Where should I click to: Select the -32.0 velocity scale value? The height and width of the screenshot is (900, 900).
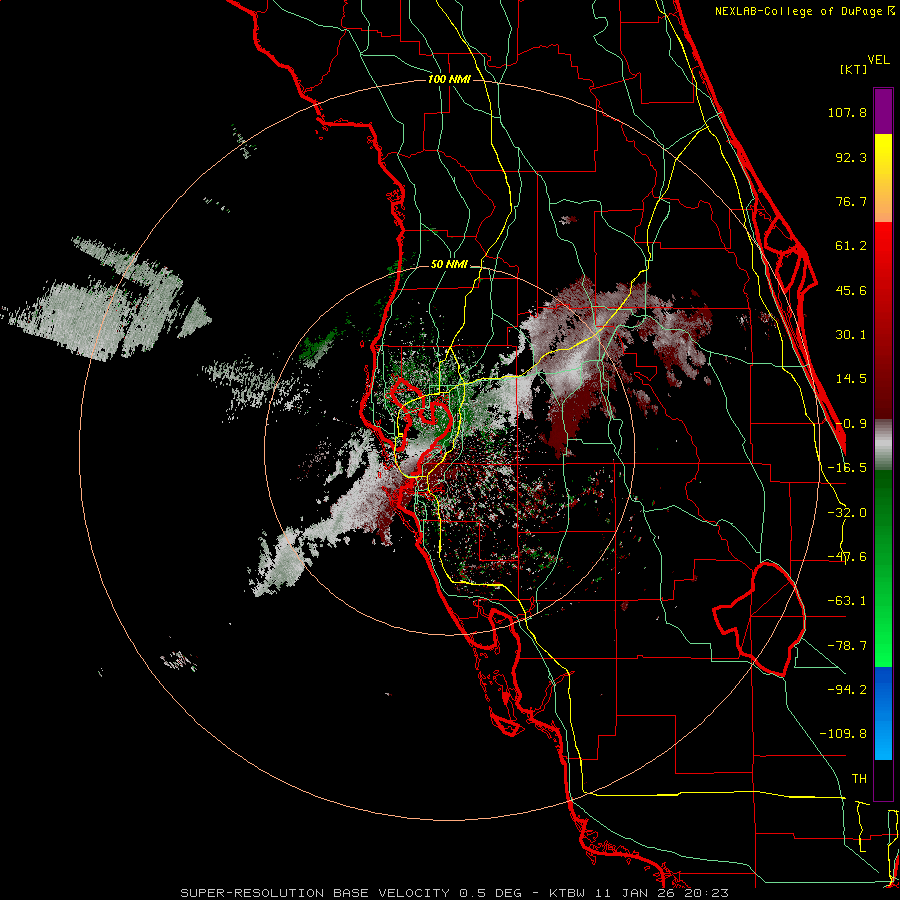[847, 513]
